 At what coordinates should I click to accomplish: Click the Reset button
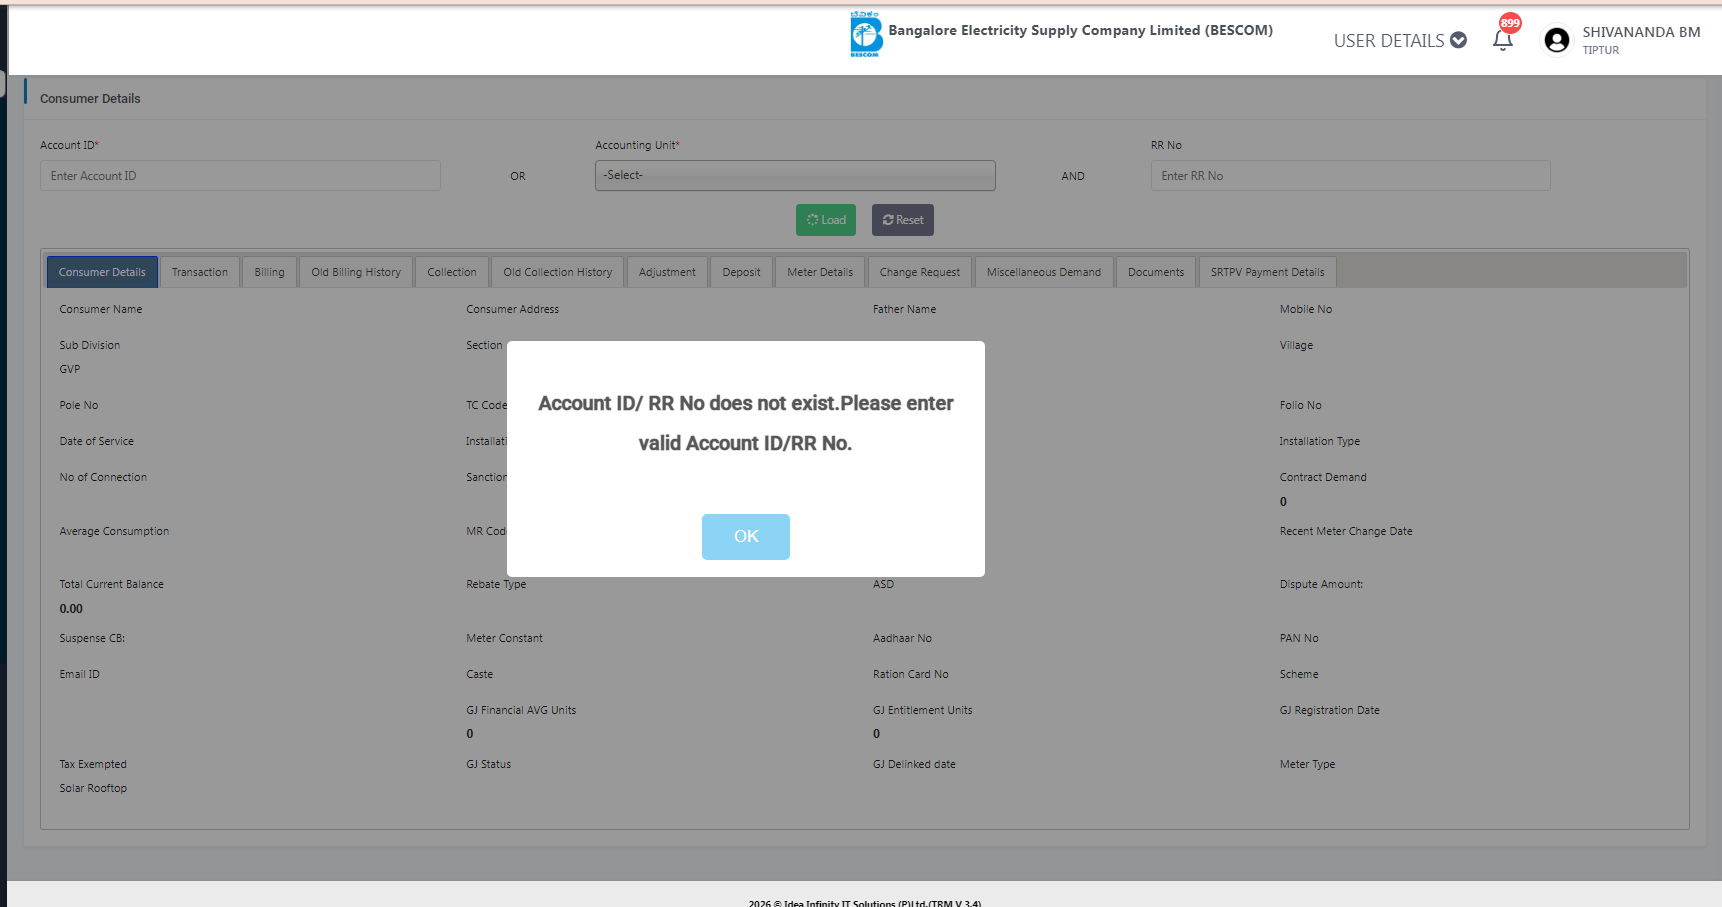(x=903, y=220)
